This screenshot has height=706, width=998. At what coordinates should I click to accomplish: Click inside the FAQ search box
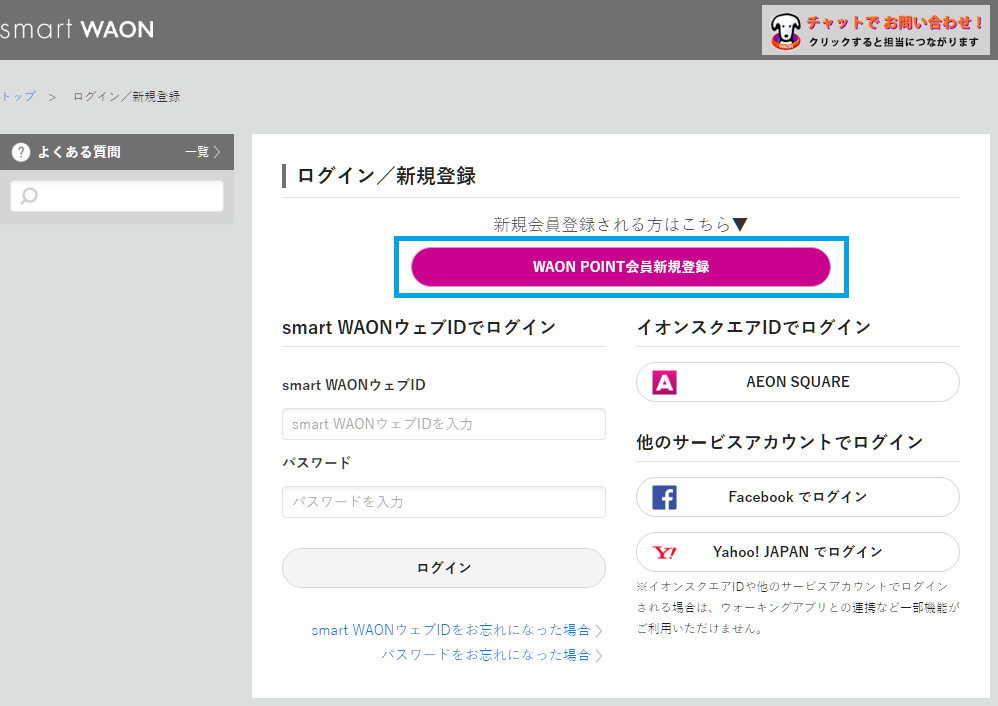117,196
